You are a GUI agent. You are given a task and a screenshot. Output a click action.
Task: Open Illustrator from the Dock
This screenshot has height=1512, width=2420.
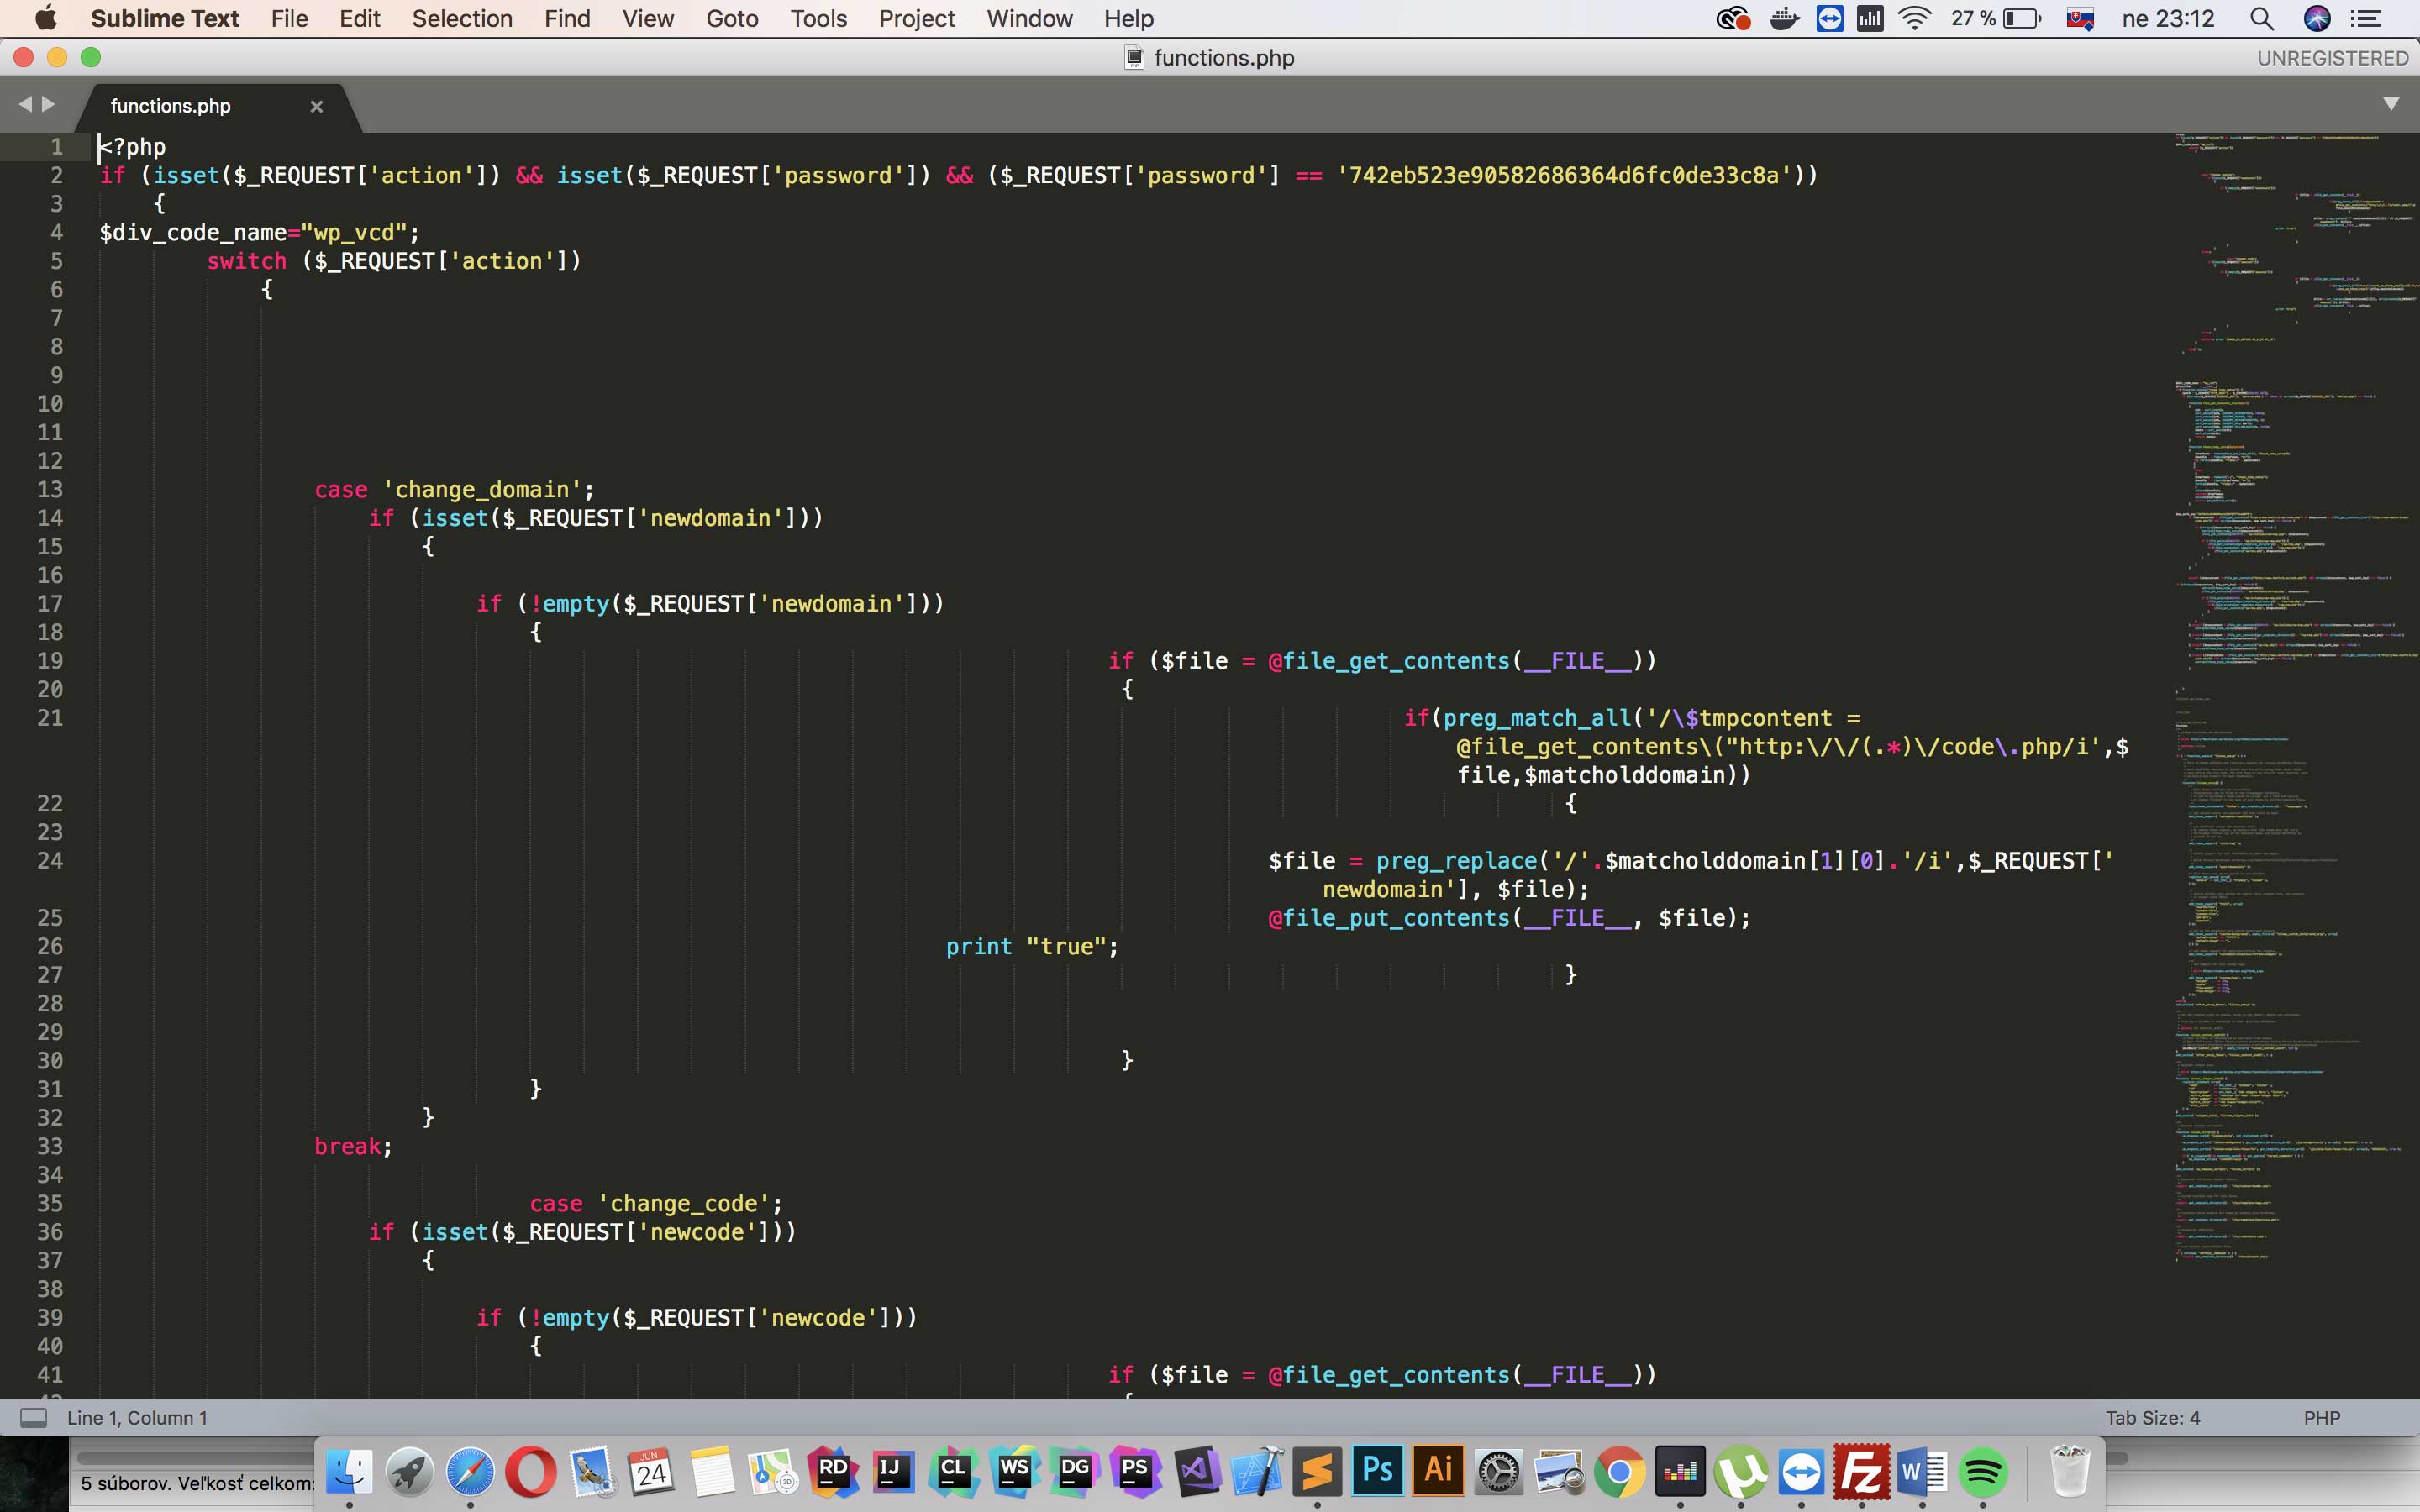pyautogui.click(x=1438, y=1470)
